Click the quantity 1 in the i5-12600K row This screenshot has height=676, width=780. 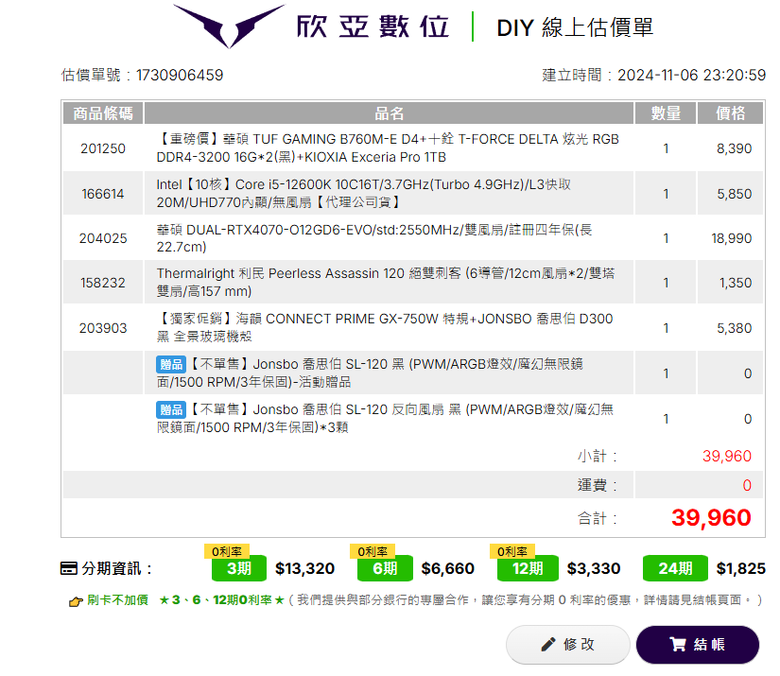click(x=666, y=193)
